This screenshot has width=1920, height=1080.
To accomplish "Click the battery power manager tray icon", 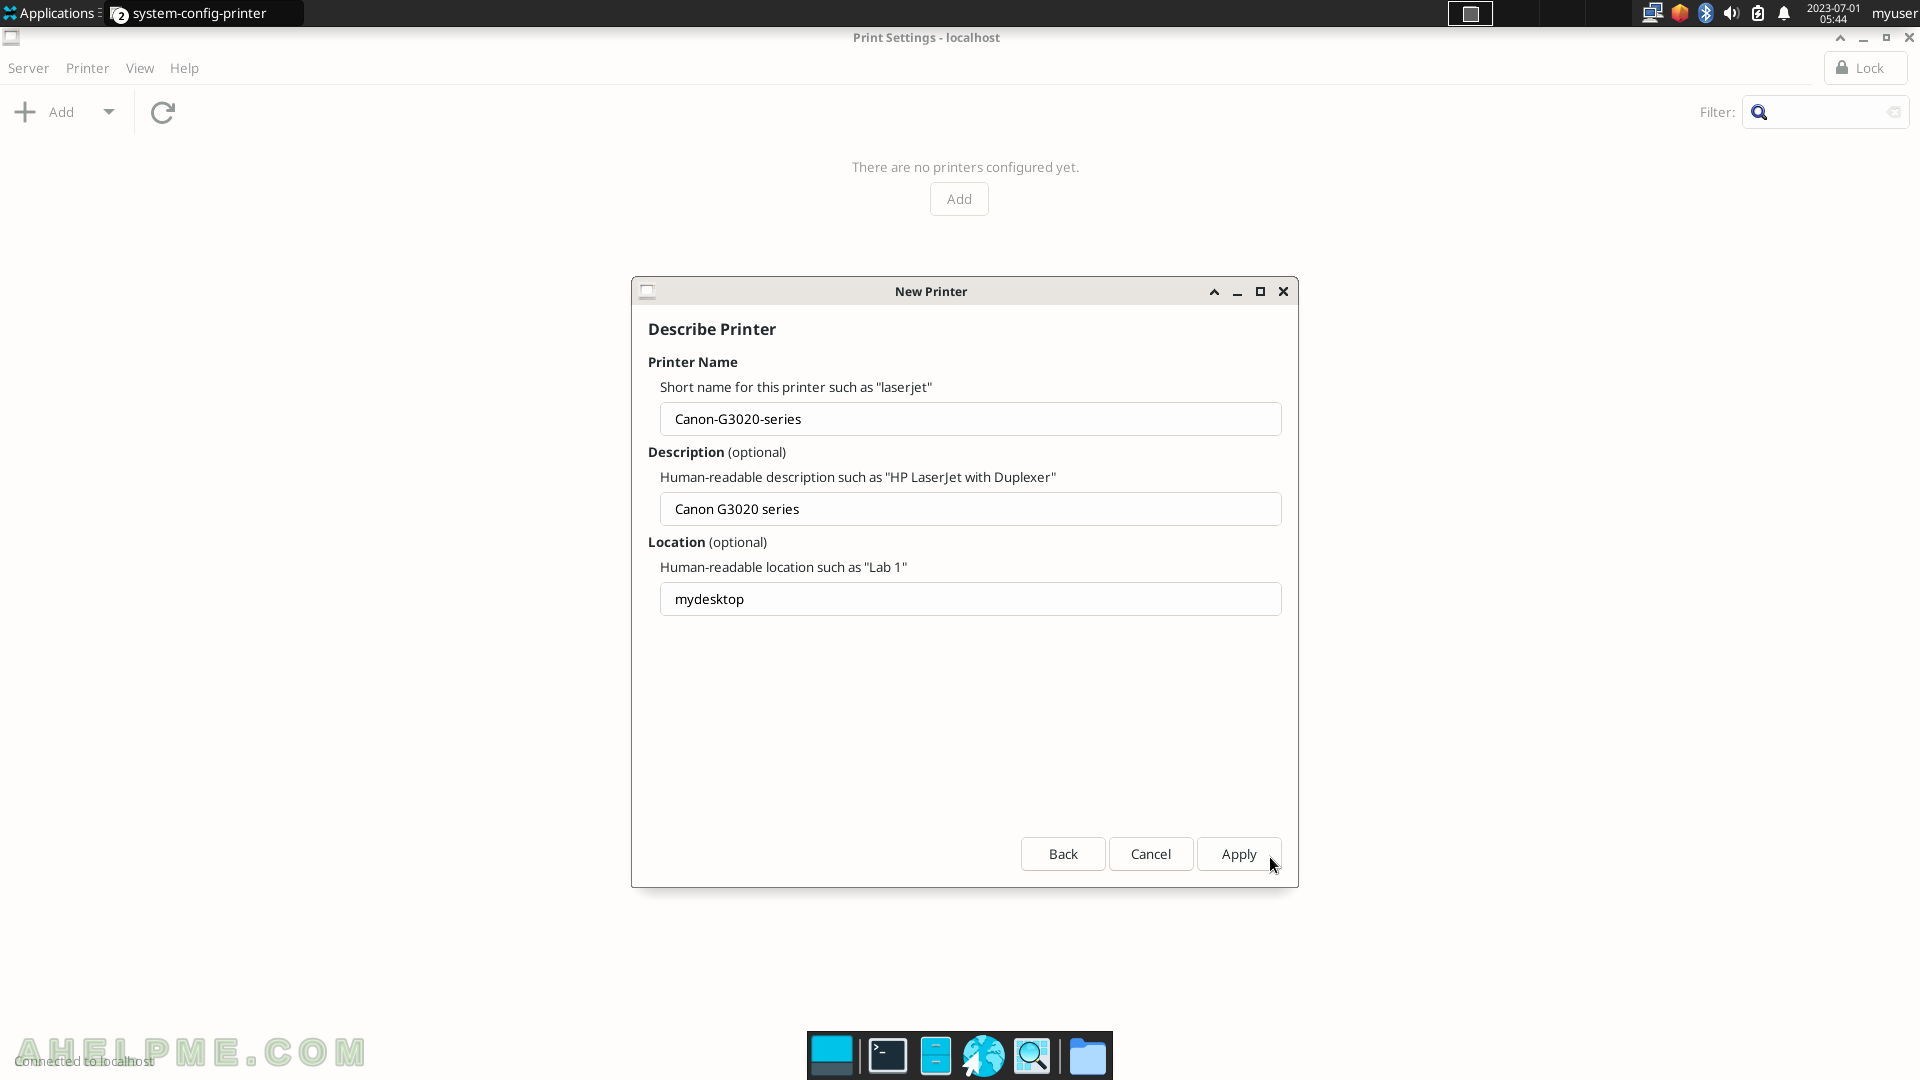I will pyautogui.click(x=1758, y=13).
